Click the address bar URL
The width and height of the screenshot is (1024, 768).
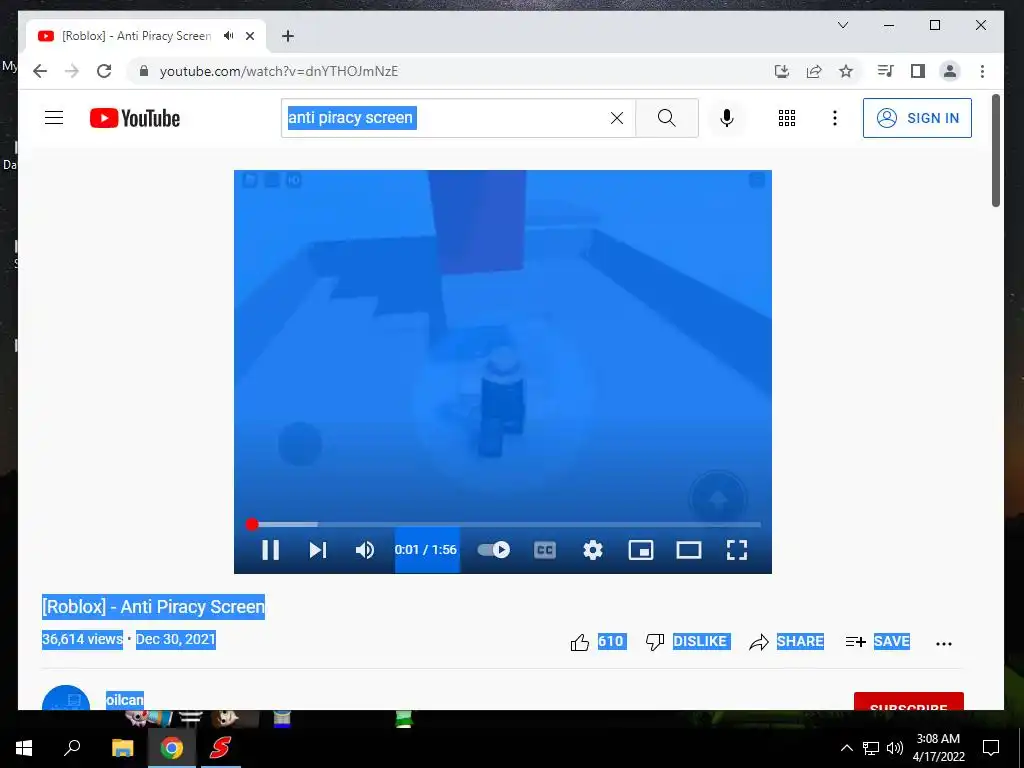[279, 71]
